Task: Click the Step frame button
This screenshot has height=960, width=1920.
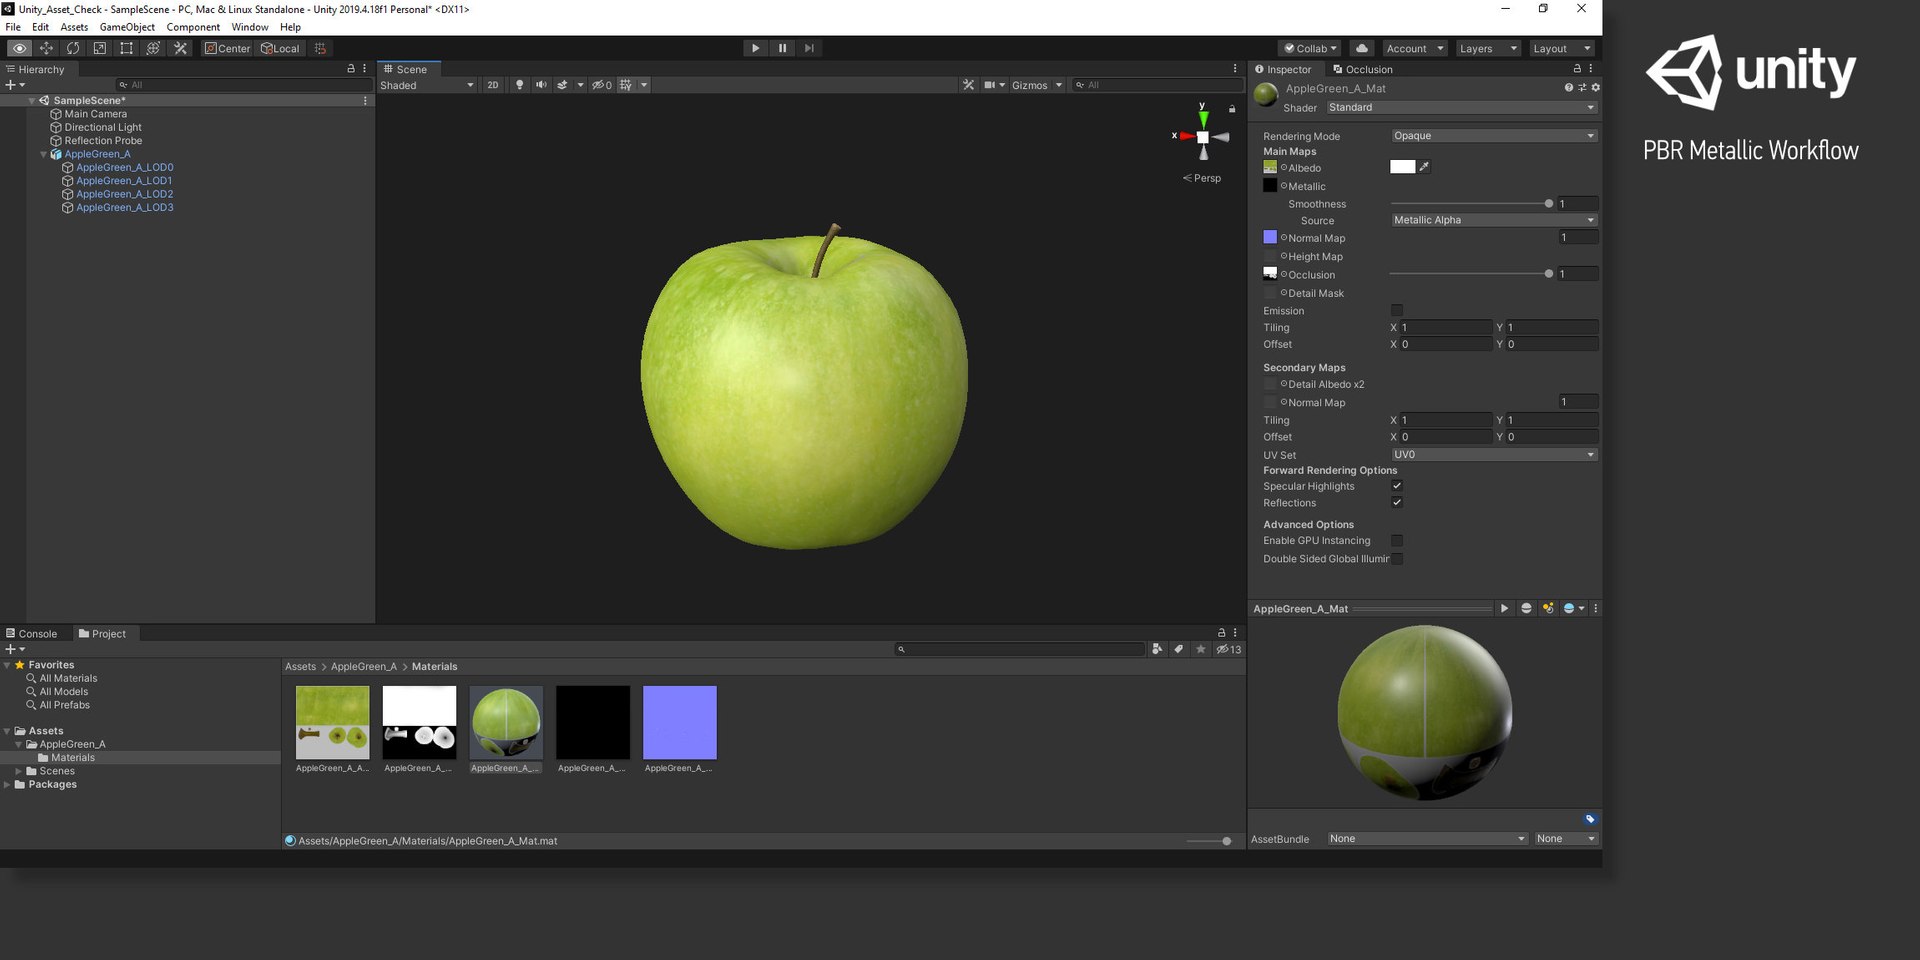Action: pyautogui.click(x=809, y=48)
